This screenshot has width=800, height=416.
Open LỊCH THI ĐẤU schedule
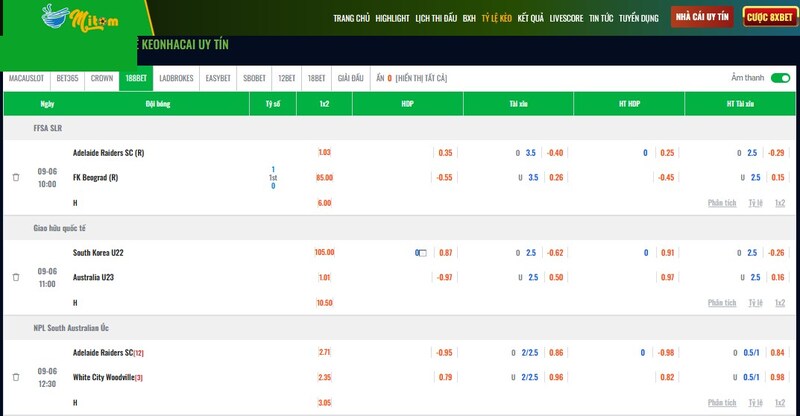pyautogui.click(x=436, y=18)
